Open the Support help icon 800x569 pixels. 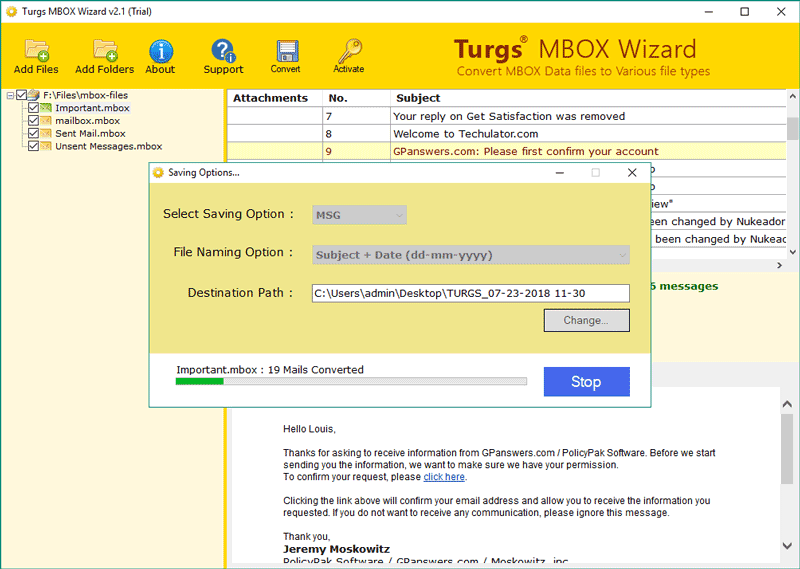tap(223, 51)
